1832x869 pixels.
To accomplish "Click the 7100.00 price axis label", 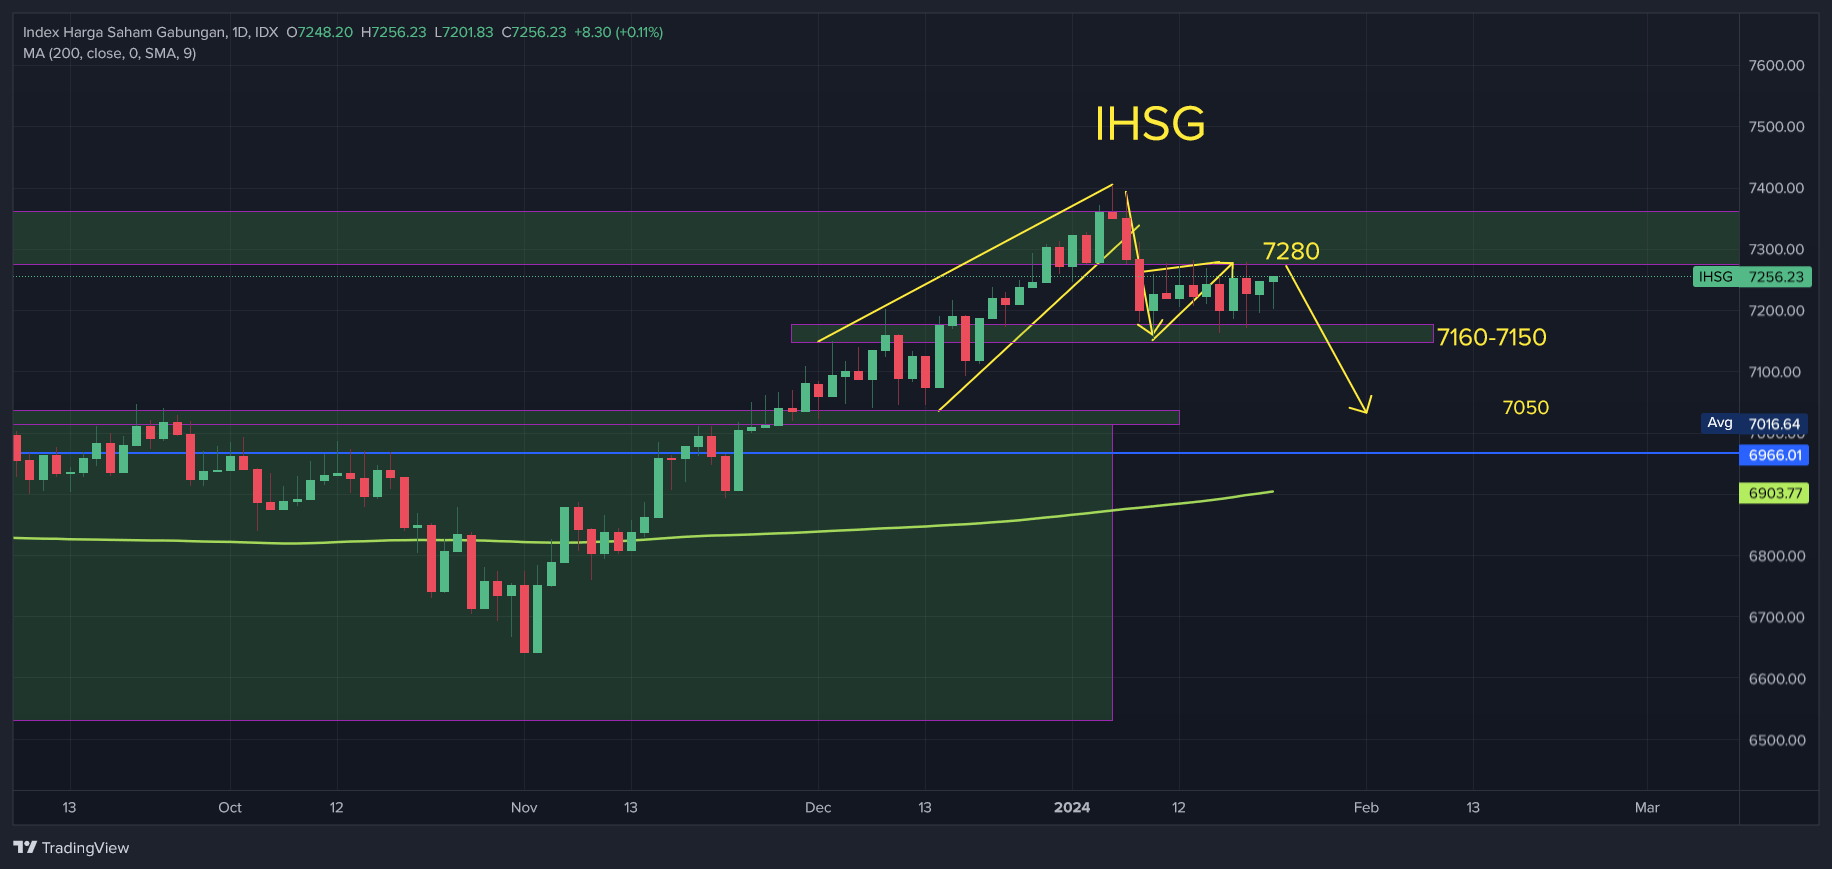I will [1774, 372].
